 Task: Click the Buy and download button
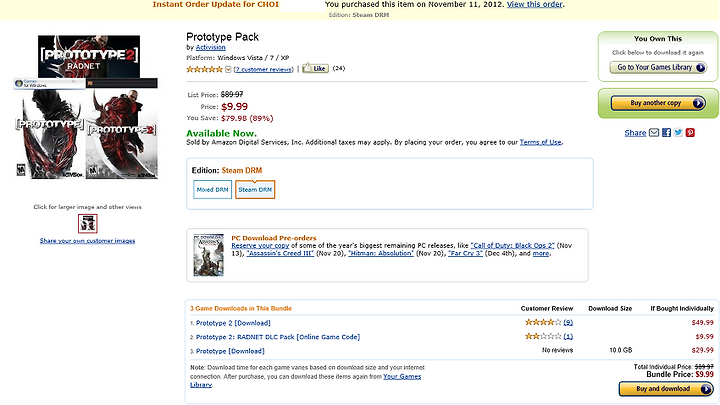(665, 389)
